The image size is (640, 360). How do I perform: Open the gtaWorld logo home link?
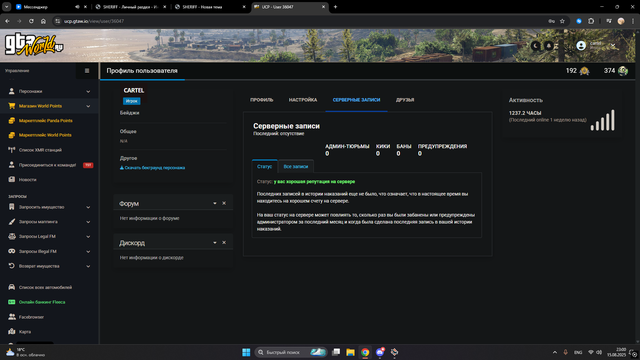coord(33,44)
